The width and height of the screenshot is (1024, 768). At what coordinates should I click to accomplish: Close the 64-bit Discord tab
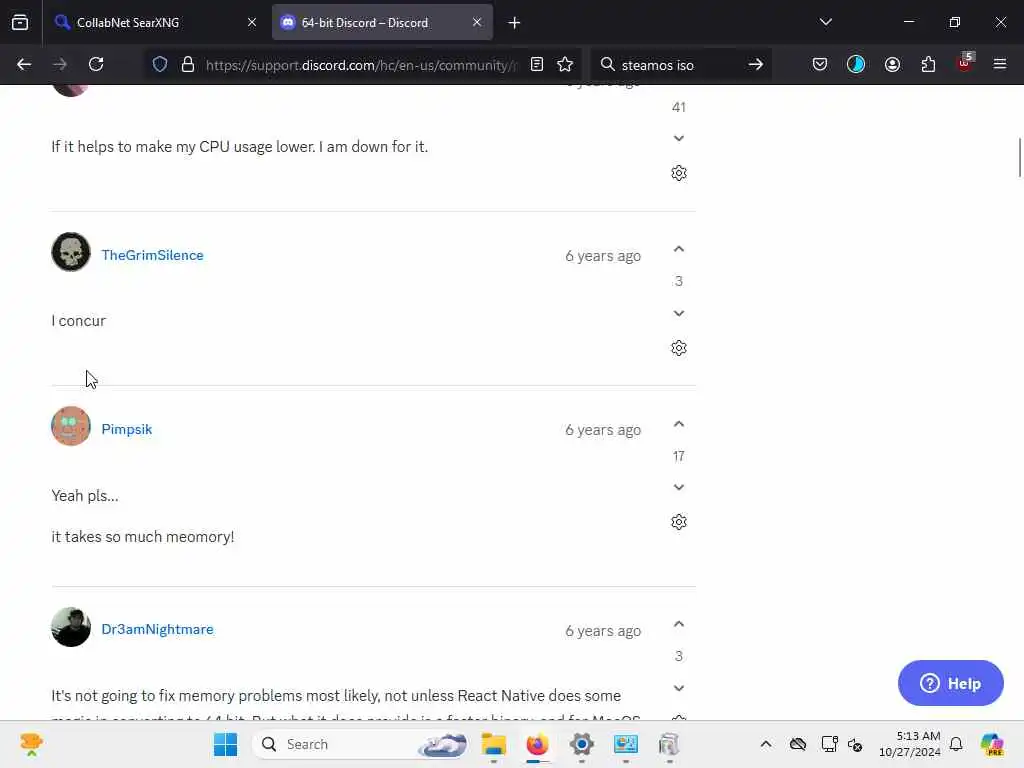click(477, 22)
